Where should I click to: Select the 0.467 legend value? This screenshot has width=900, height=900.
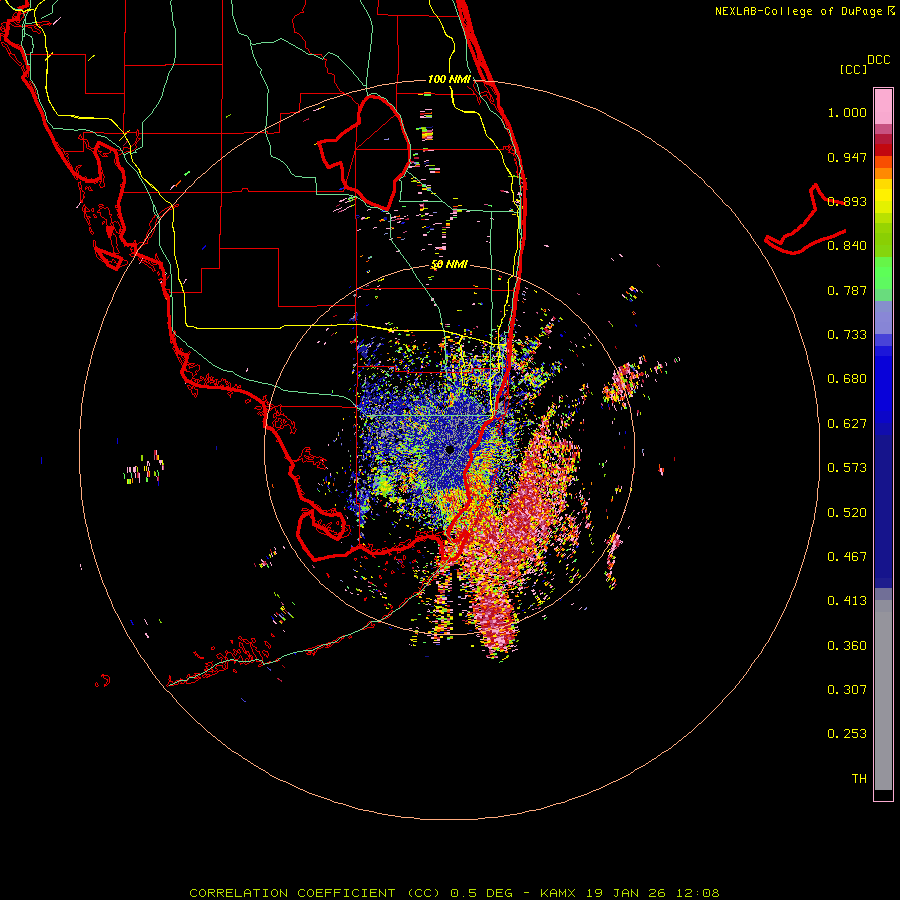click(847, 557)
